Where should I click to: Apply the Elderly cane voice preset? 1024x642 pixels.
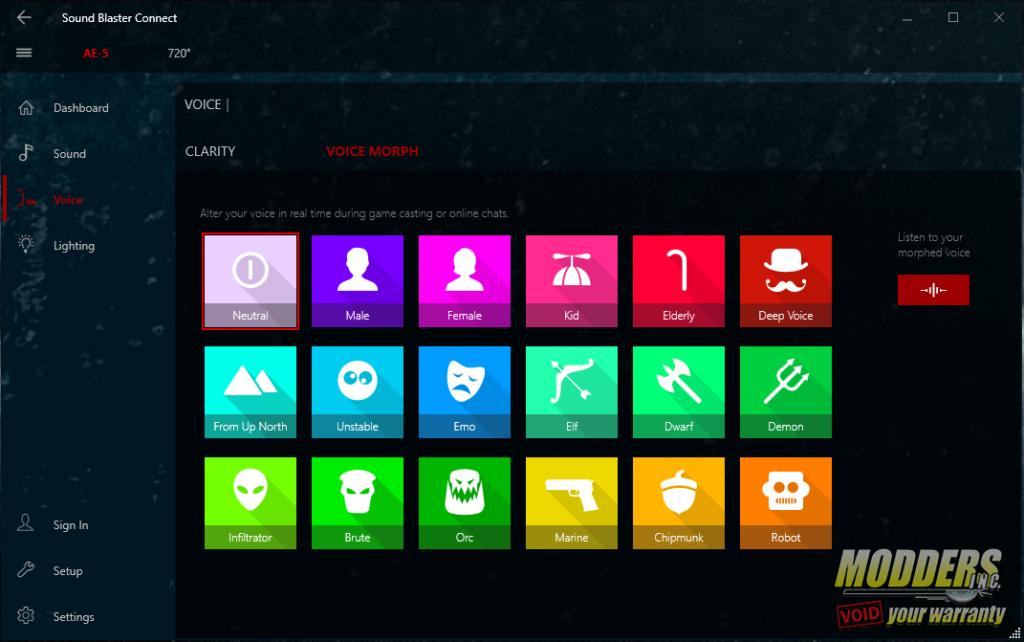(679, 281)
